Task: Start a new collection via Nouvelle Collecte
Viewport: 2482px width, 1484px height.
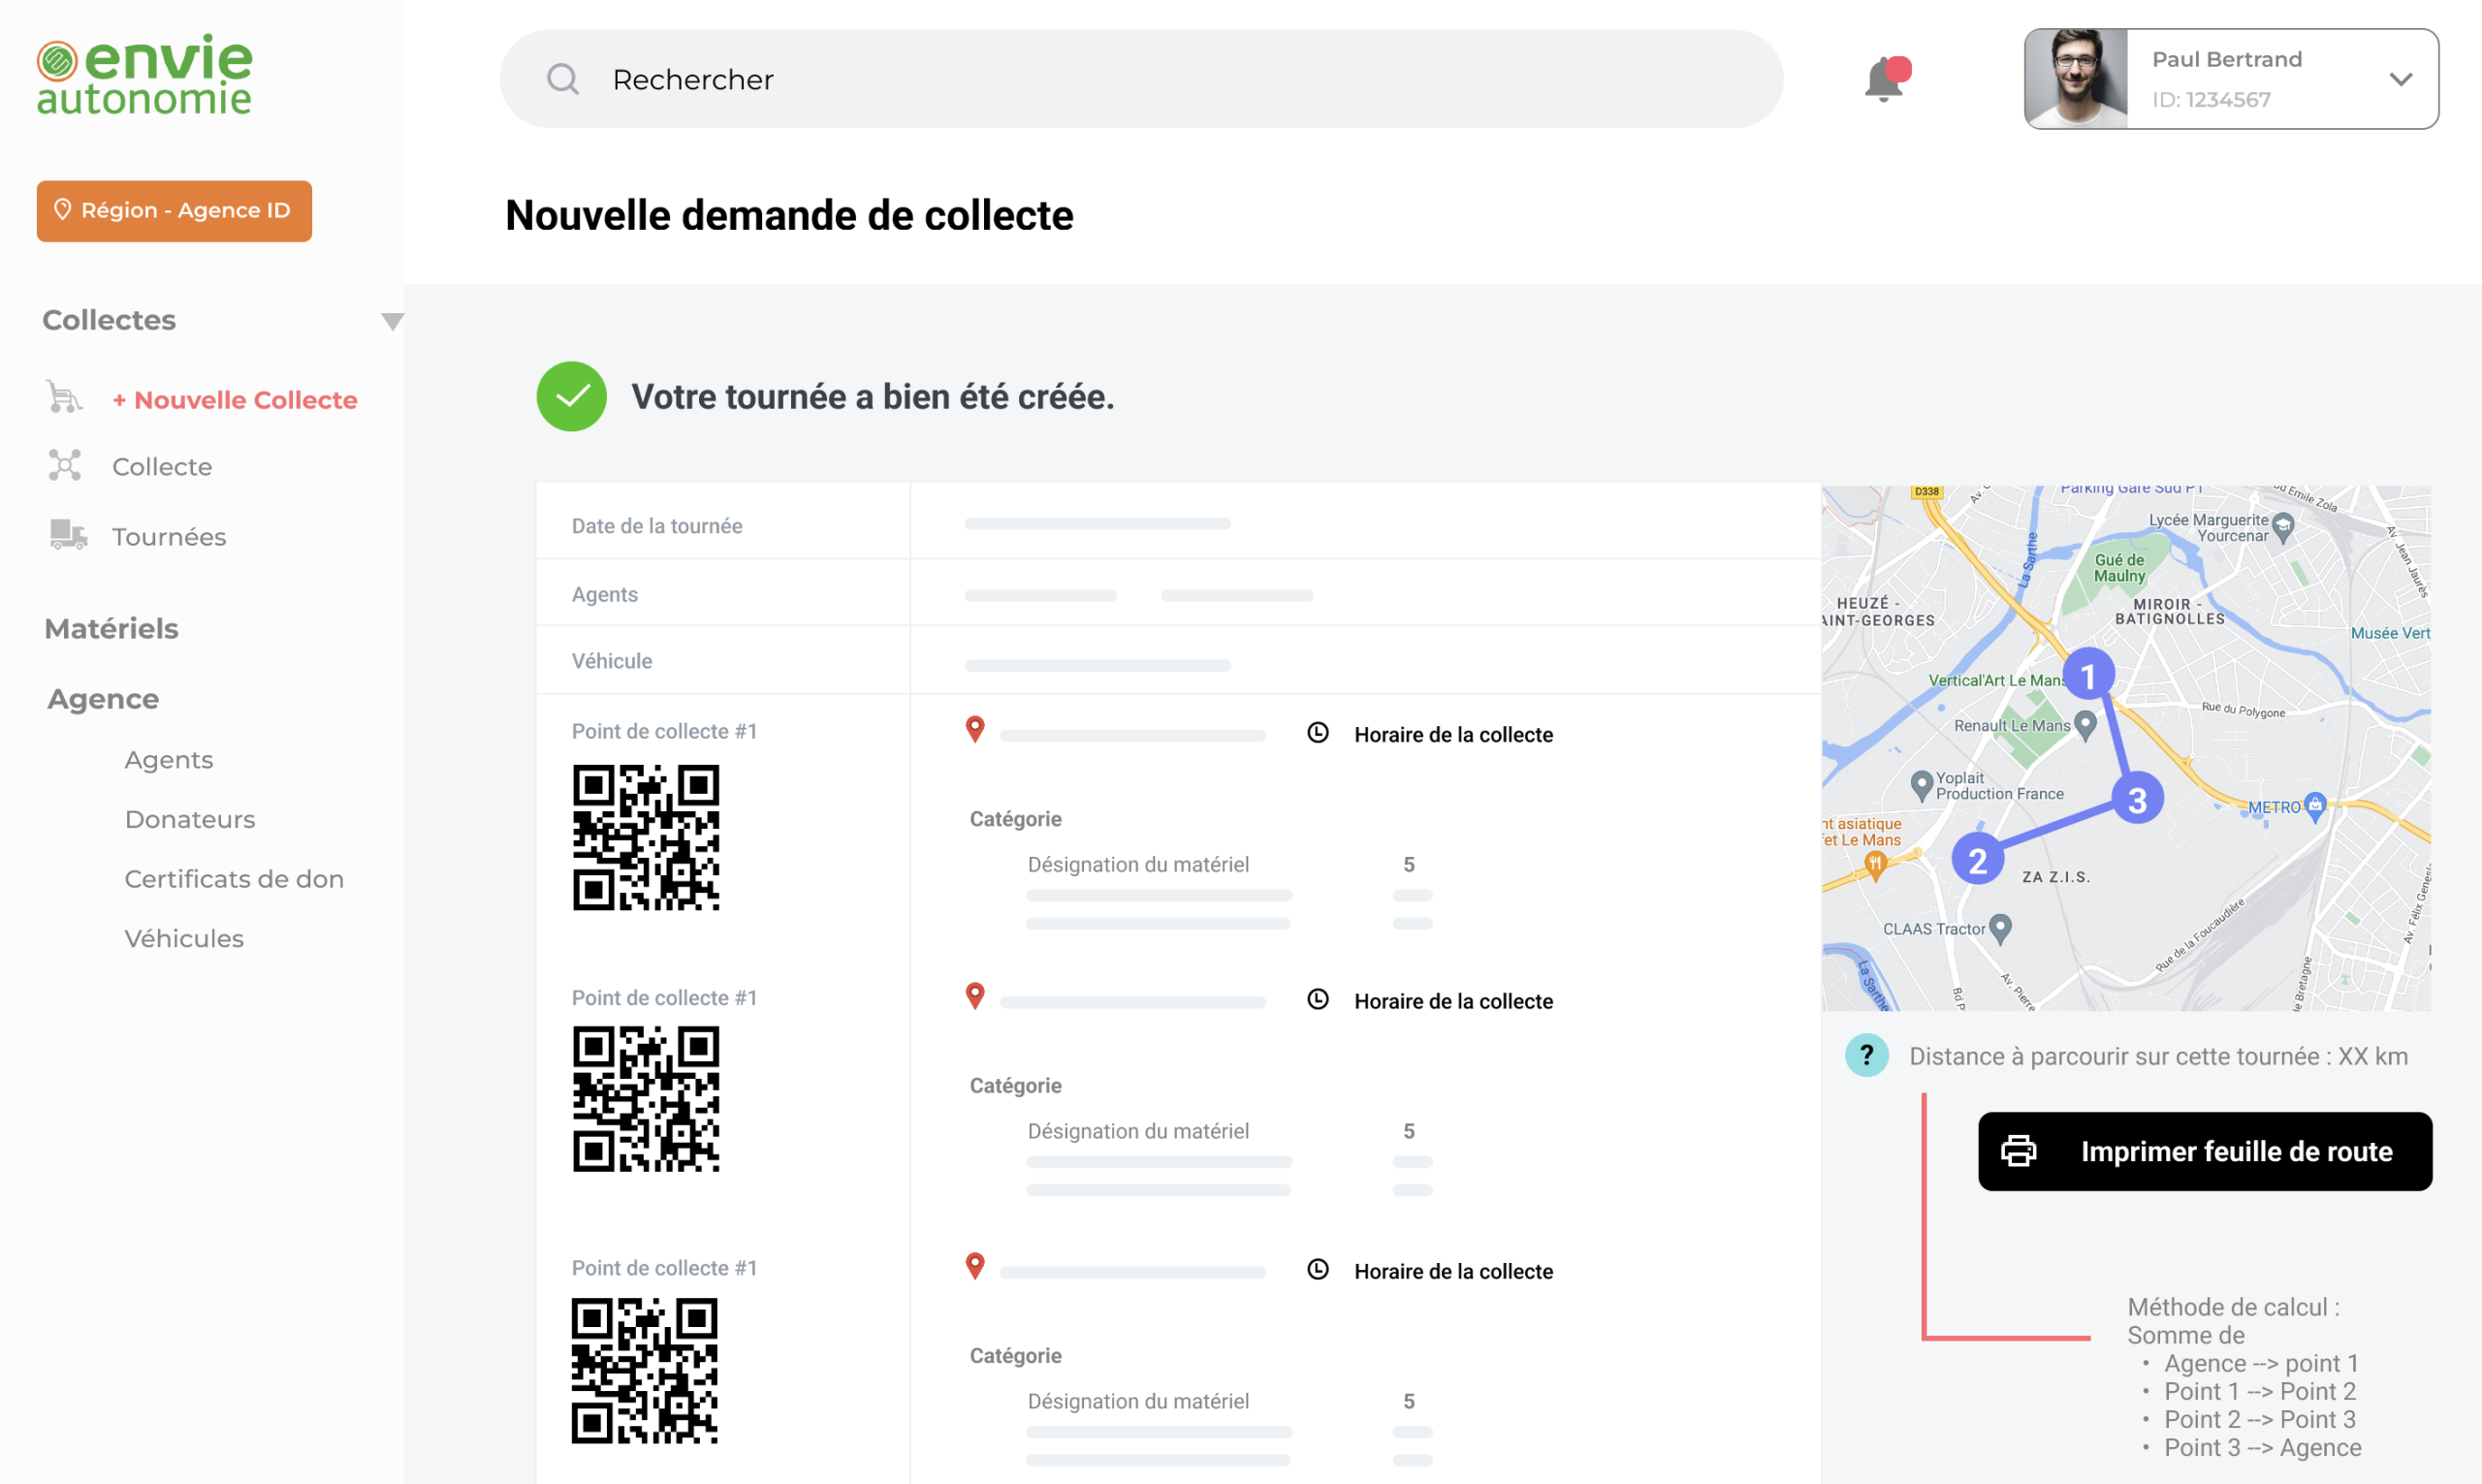Action: coord(235,399)
